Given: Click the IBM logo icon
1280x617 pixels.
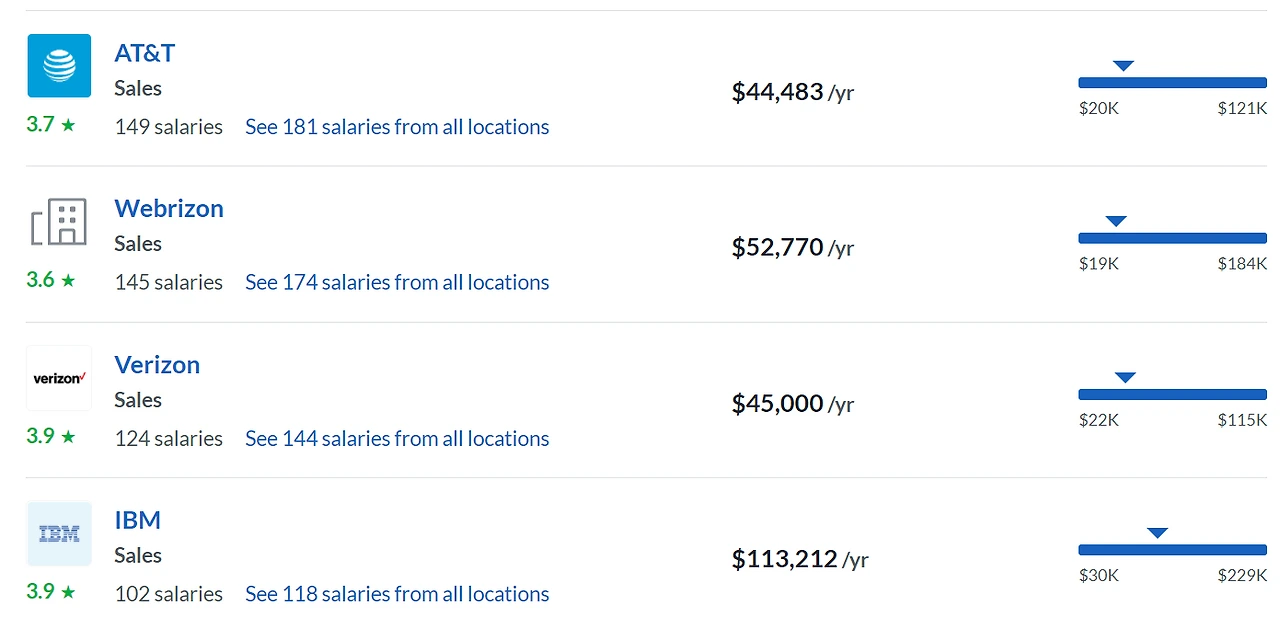Looking at the screenshot, I should (x=59, y=534).
